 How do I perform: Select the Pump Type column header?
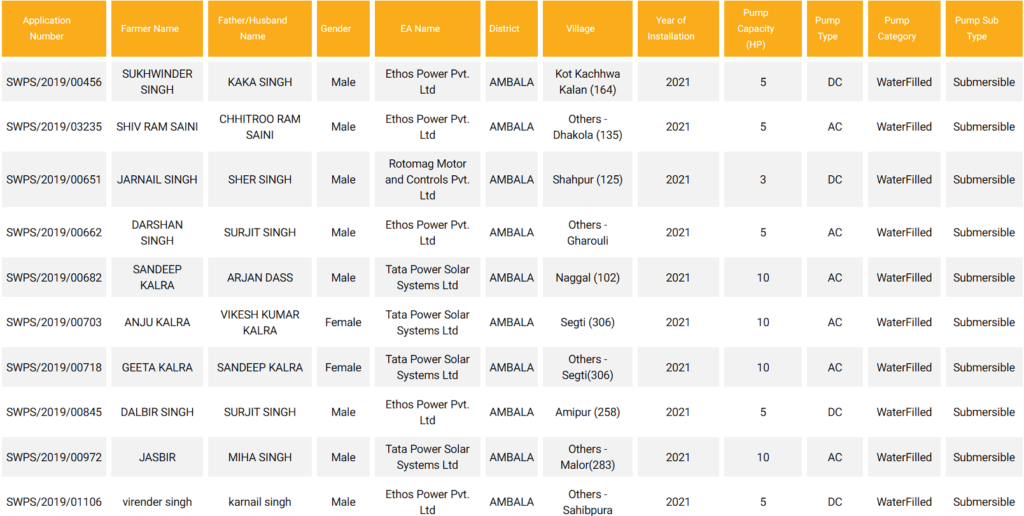pos(835,29)
